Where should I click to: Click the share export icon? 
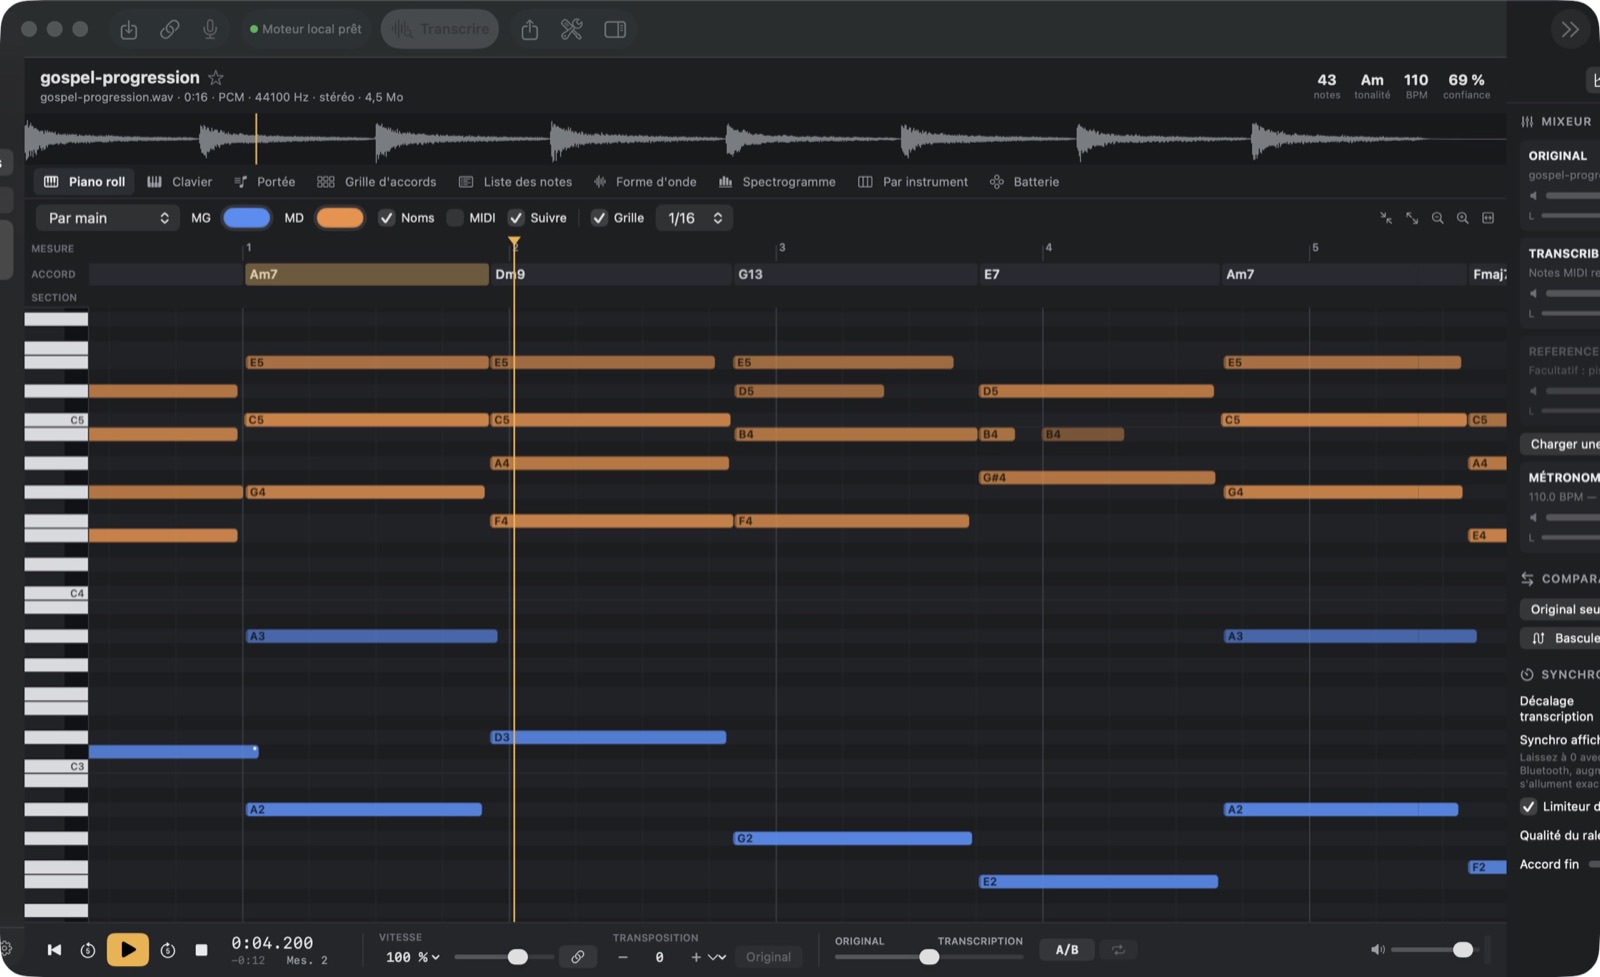pos(530,30)
